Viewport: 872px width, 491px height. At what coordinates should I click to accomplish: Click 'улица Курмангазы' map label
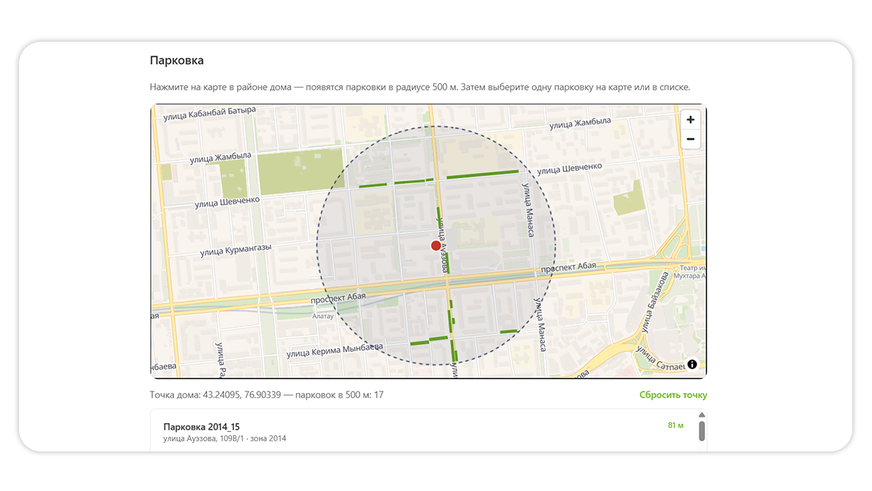coord(235,250)
